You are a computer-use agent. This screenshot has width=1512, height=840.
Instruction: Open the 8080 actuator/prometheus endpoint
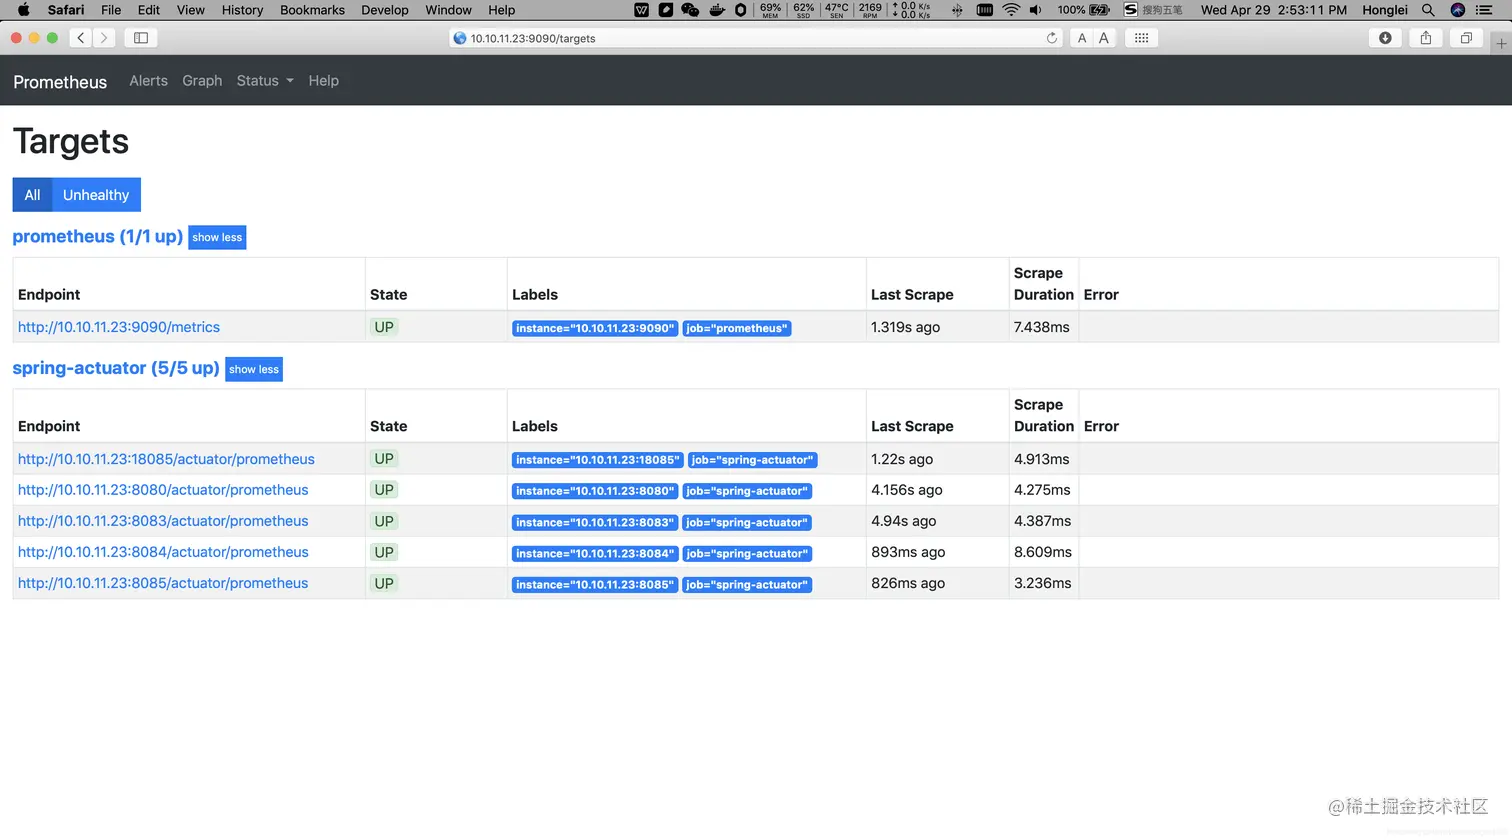click(x=163, y=490)
